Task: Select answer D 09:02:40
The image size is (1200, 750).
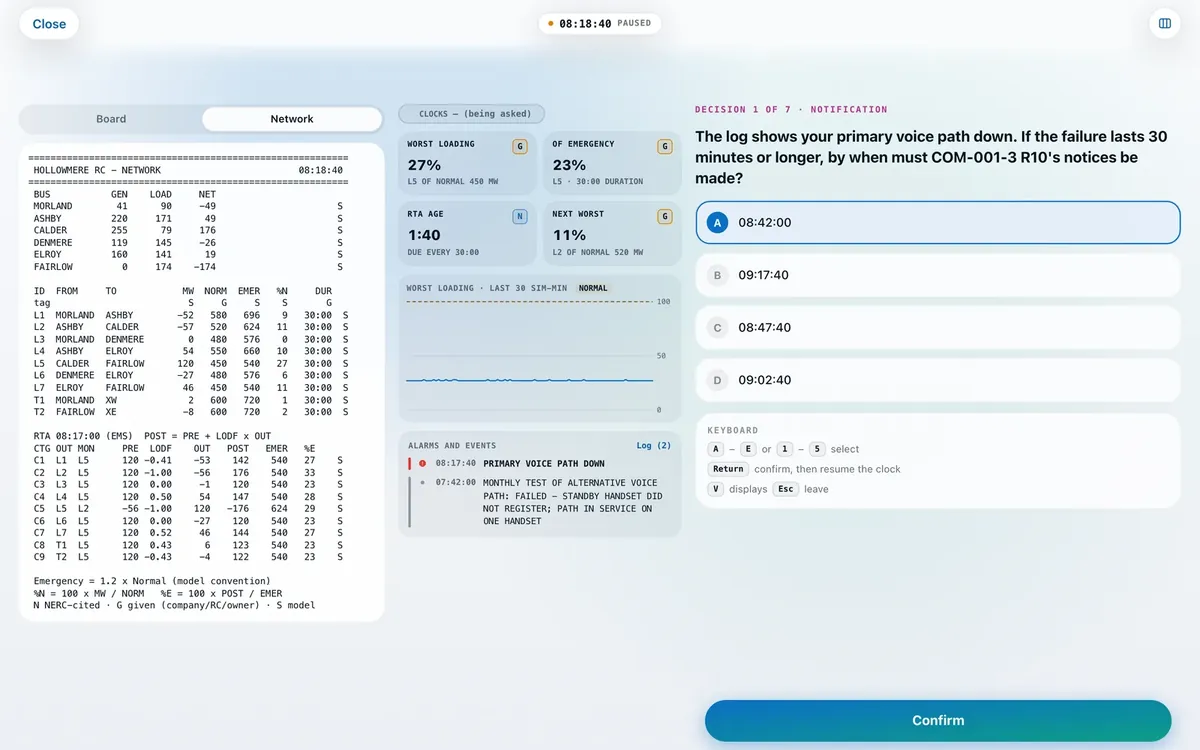Action: 938,380
